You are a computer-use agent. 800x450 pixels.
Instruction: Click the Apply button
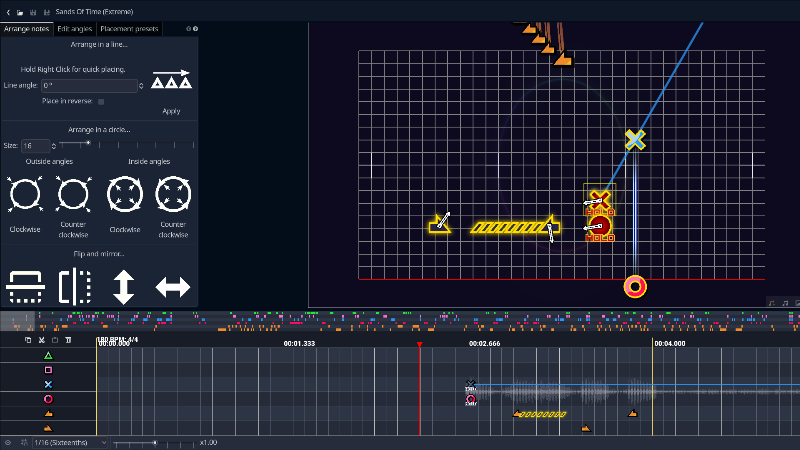pyautogui.click(x=171, y=111)
